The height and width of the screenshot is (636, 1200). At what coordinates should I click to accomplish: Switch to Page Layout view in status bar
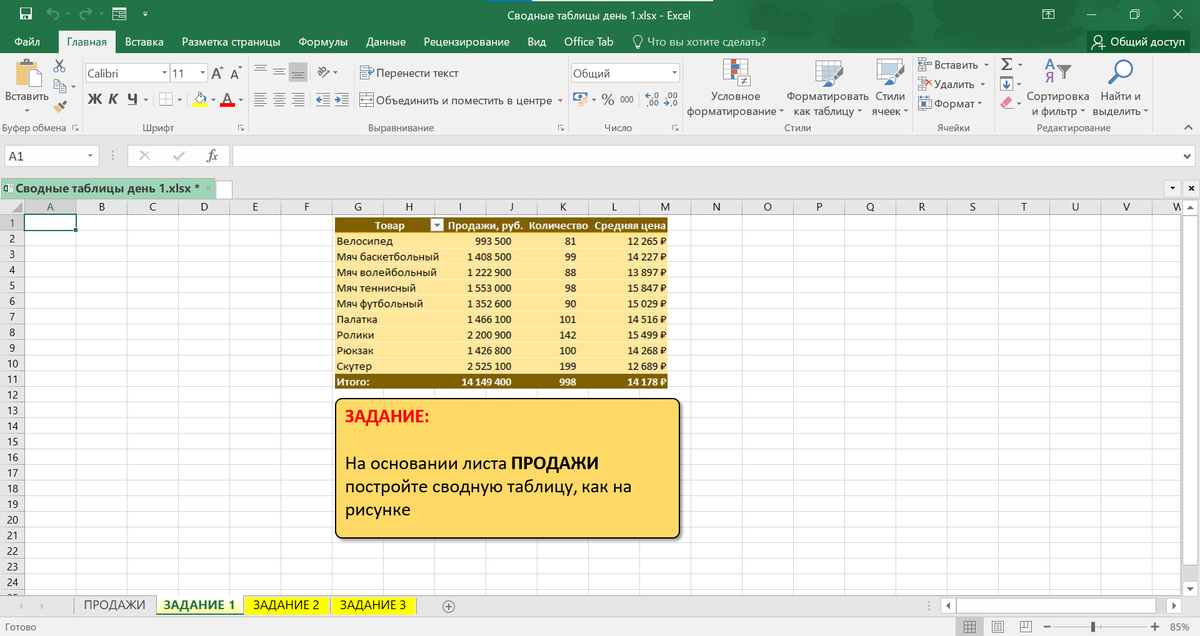999,627
